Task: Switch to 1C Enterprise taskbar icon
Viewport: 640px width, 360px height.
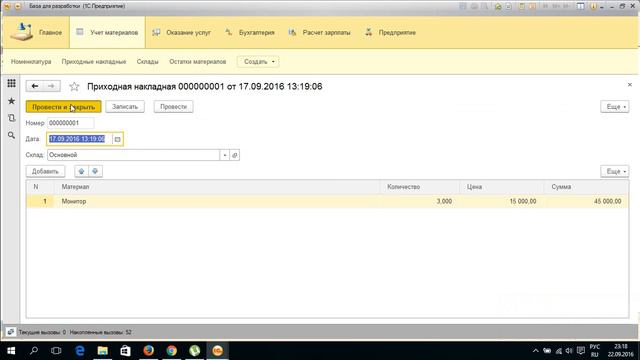Action: pyautogui.click(x=218, y=351)
